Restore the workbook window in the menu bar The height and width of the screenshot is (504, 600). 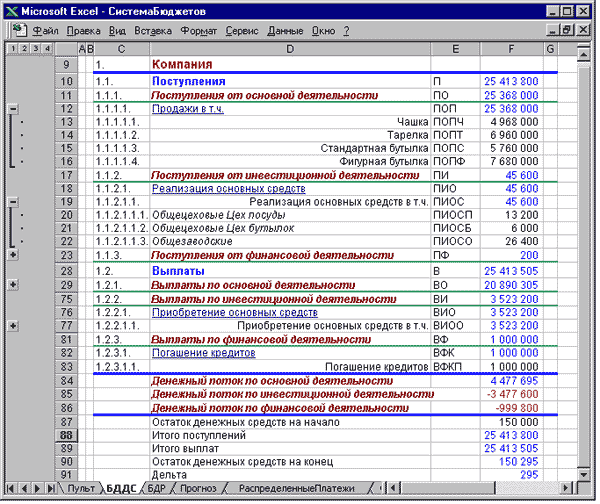pos(567,30)
